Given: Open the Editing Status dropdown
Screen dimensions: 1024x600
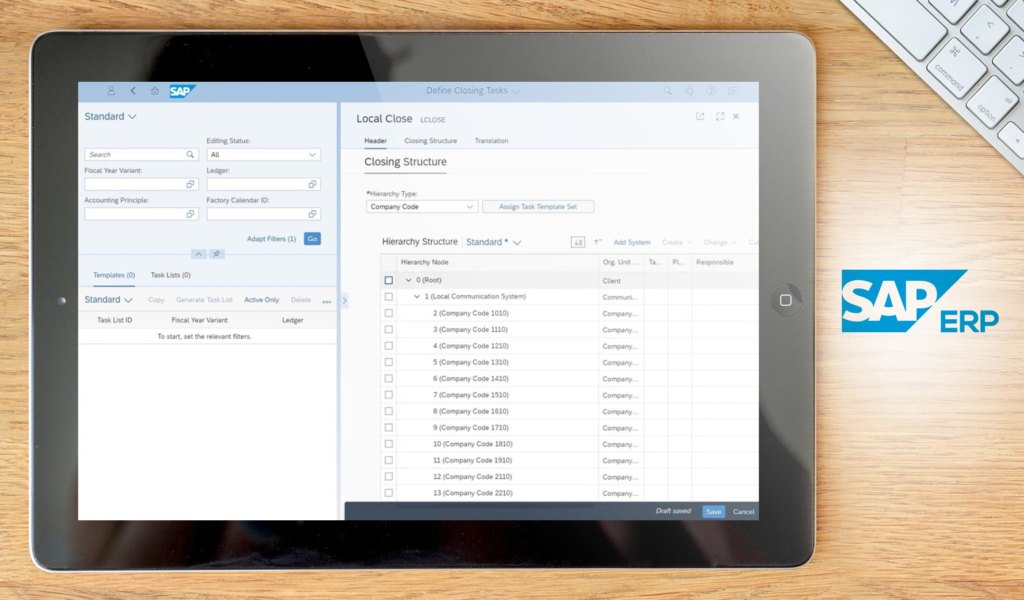Looking at the screenshot, I should tap(263, 155).
